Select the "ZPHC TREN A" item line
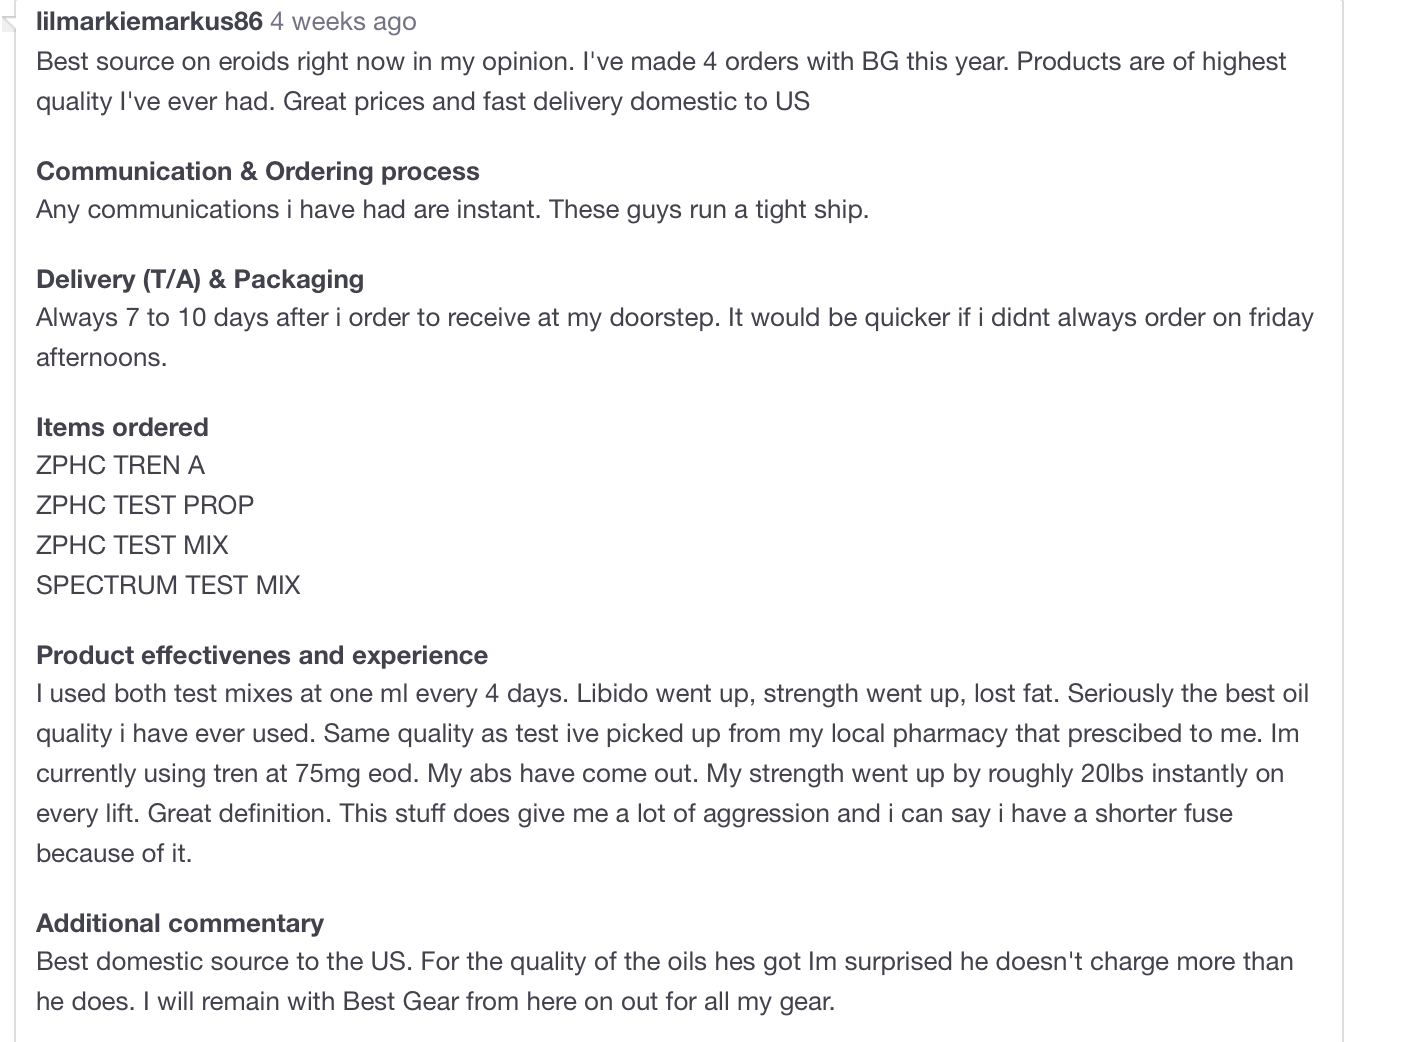The width and height of the screenshot is (1402, 1042). tap(120, 465)
